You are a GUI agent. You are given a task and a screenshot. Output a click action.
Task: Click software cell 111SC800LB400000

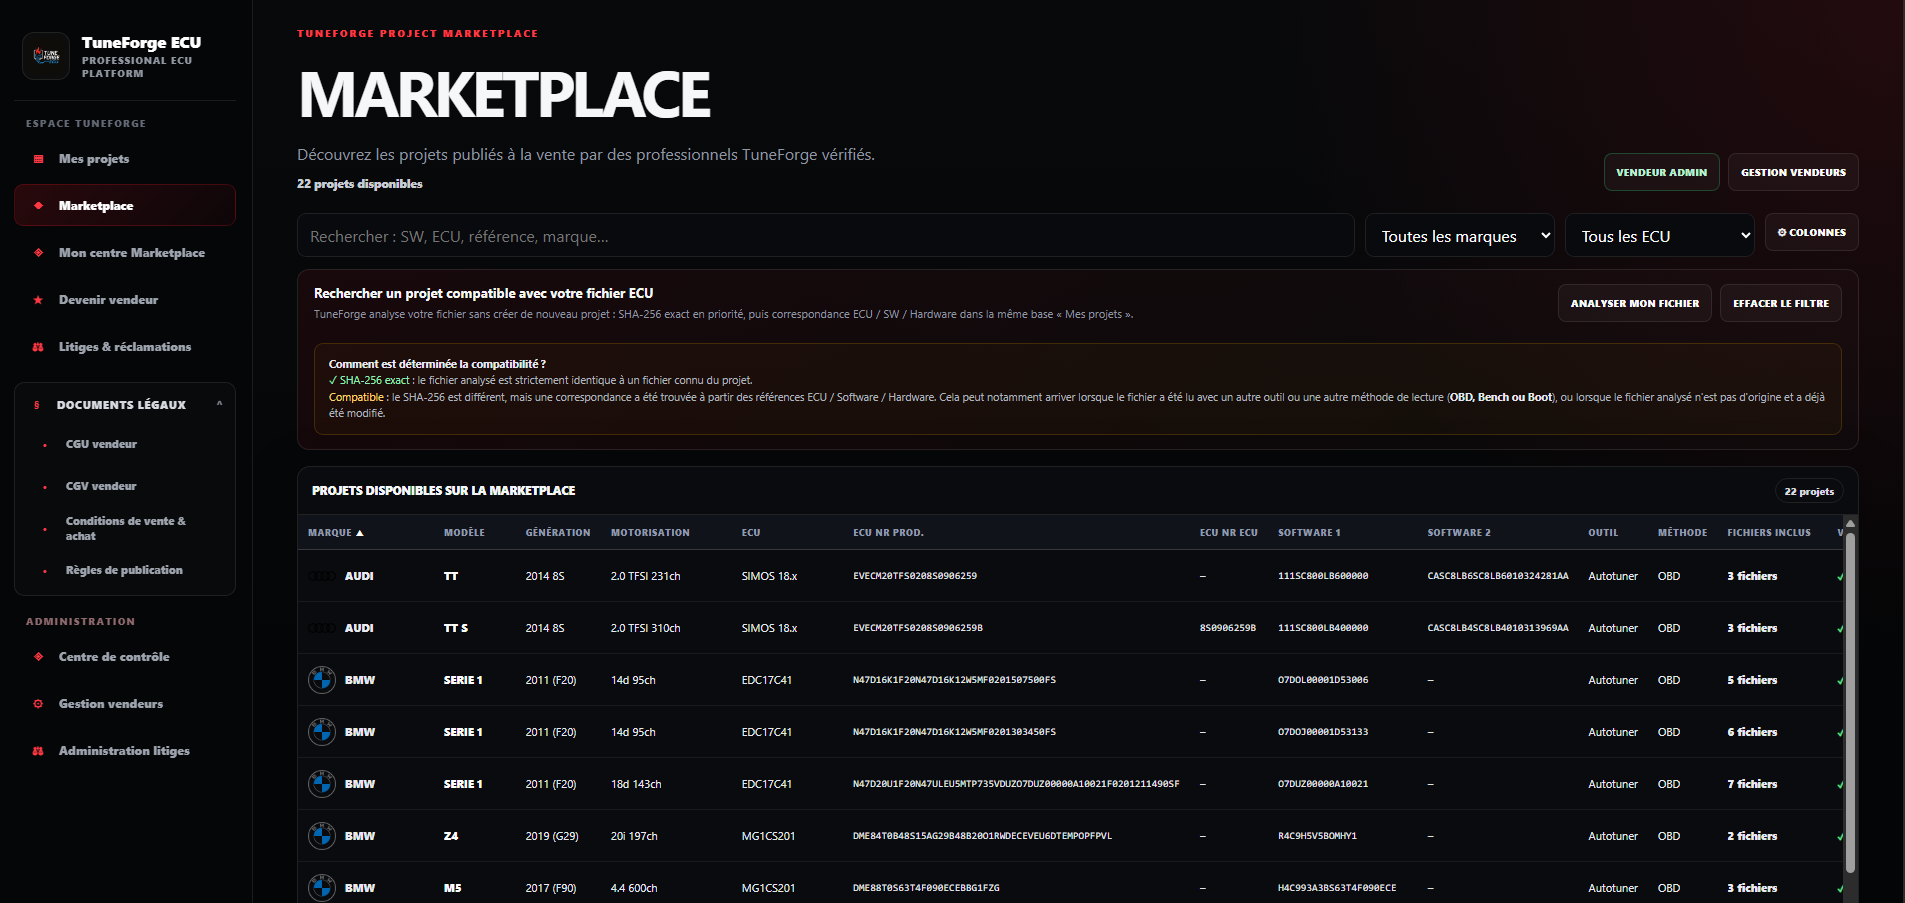[1323, 628]
